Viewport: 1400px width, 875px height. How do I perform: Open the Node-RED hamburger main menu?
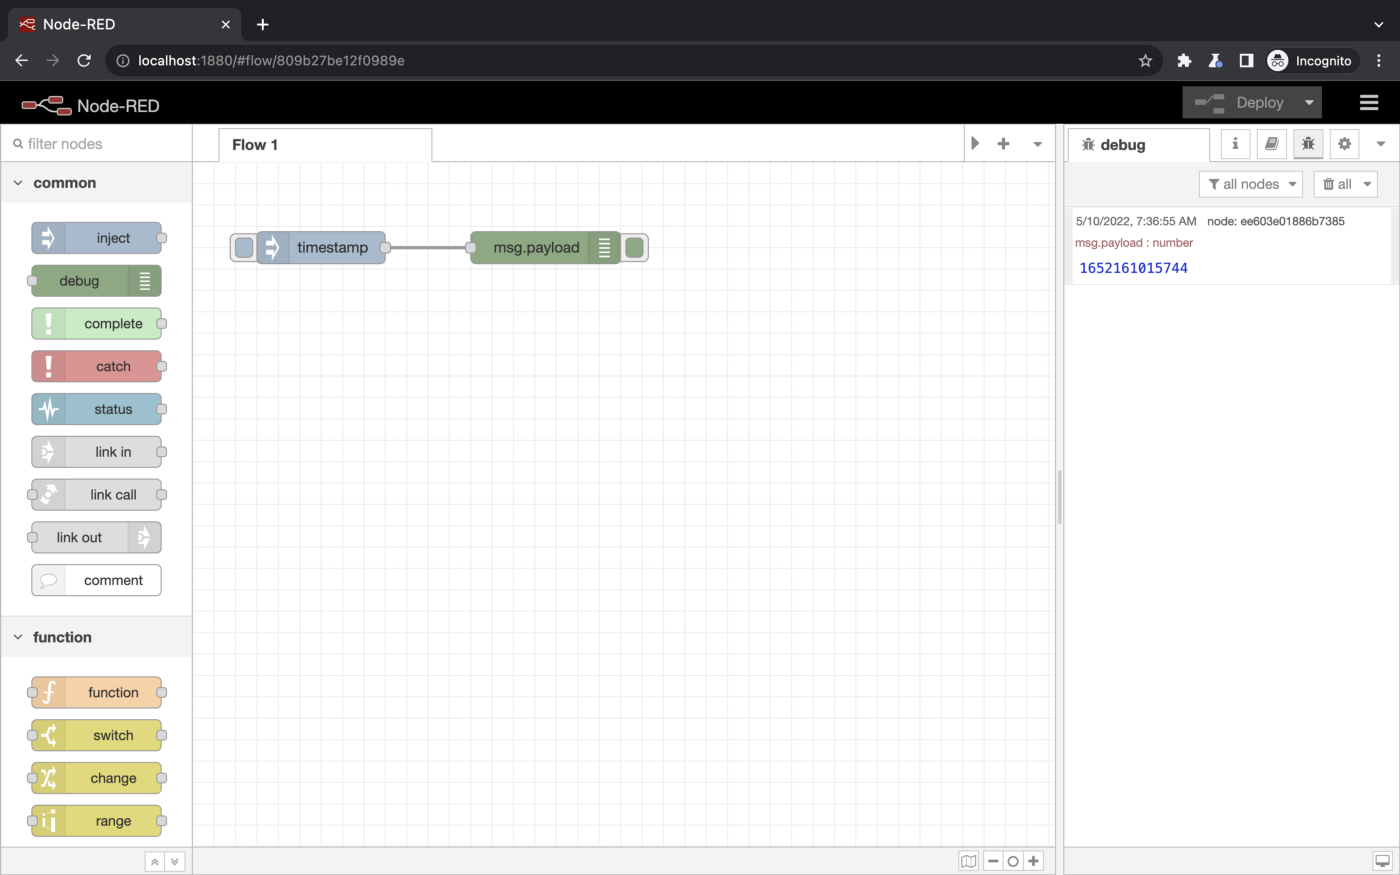pyautogui.click(x=1369, y=103)
